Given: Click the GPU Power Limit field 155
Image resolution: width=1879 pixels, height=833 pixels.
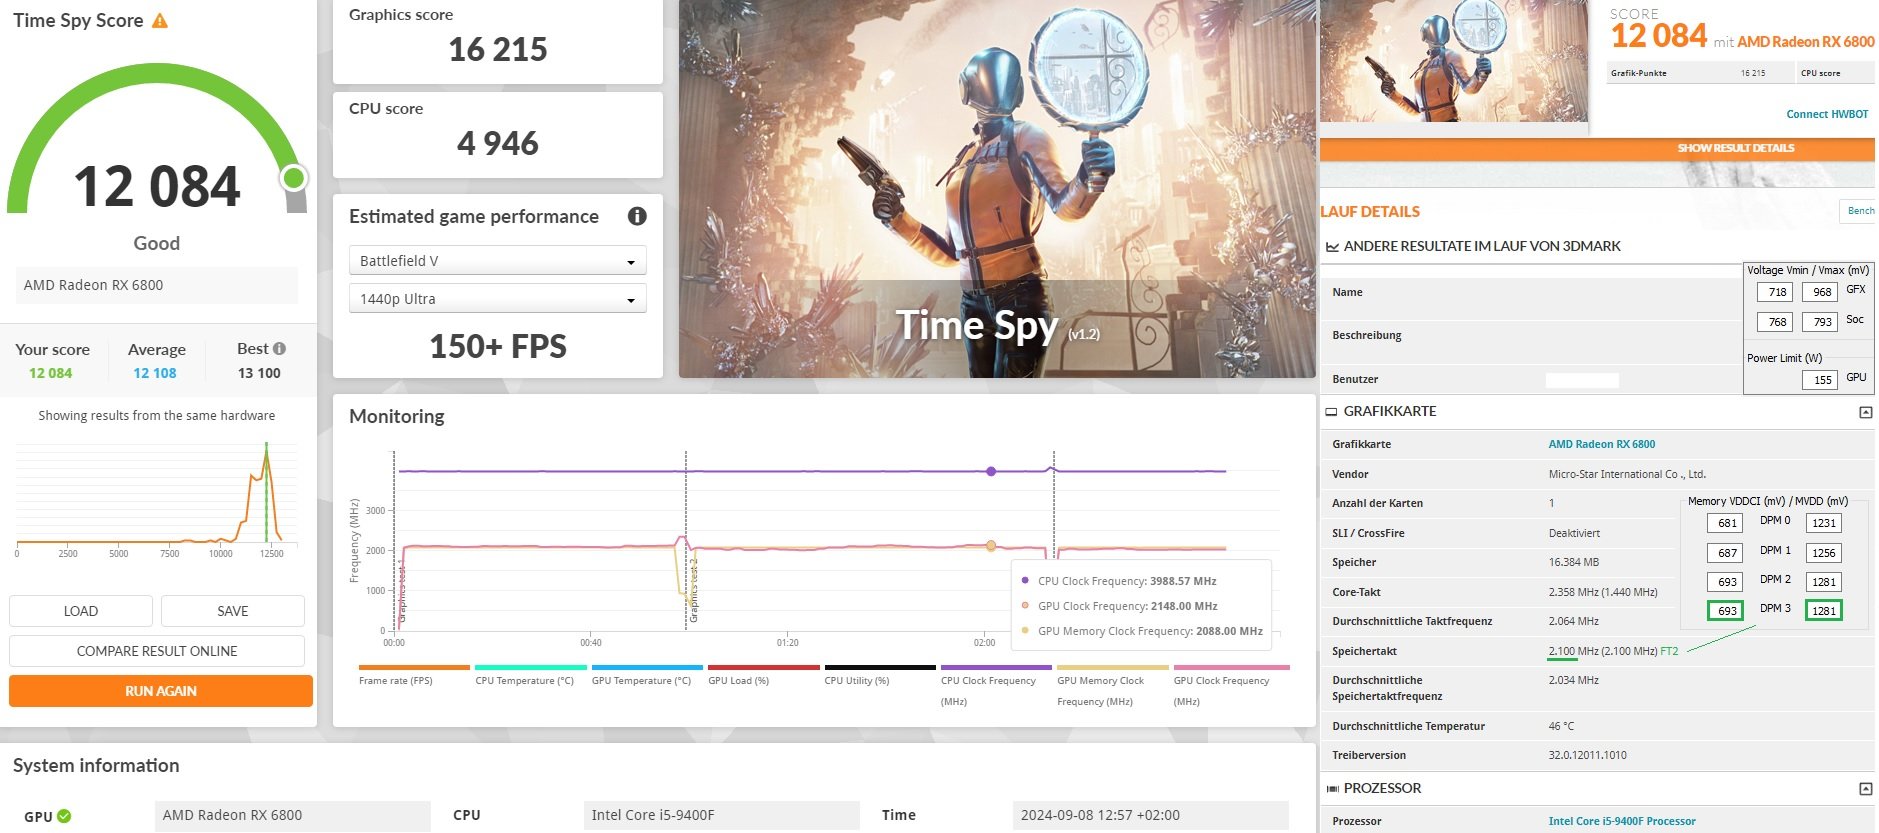Looking at the screenshot, I should 1822,380.
